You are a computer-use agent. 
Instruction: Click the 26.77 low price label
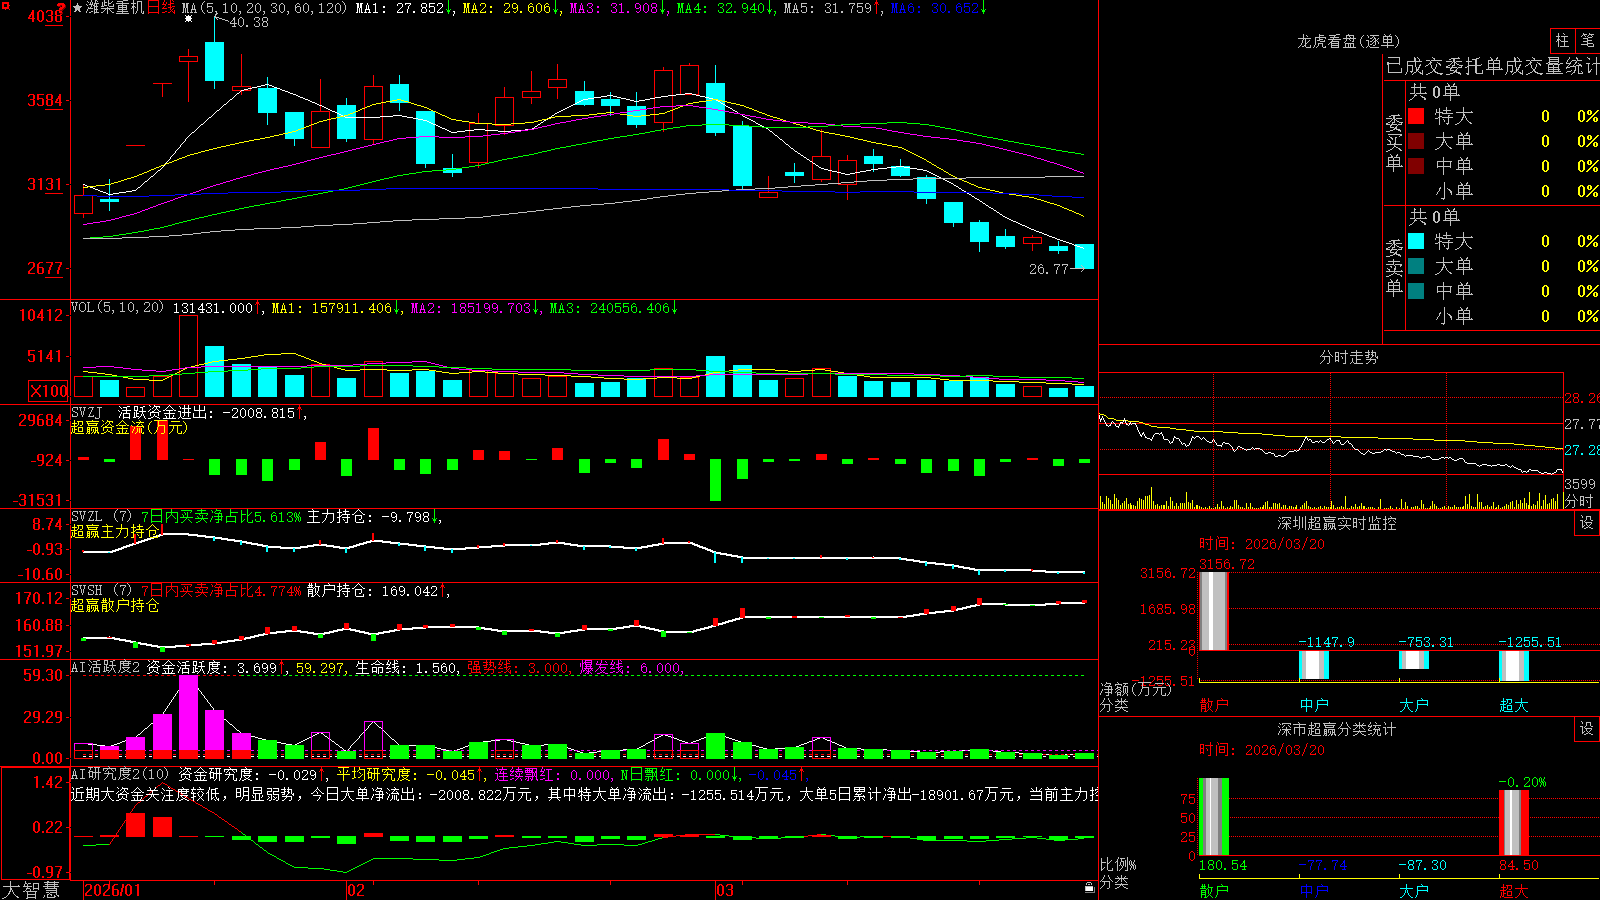tap(1049, 269)
